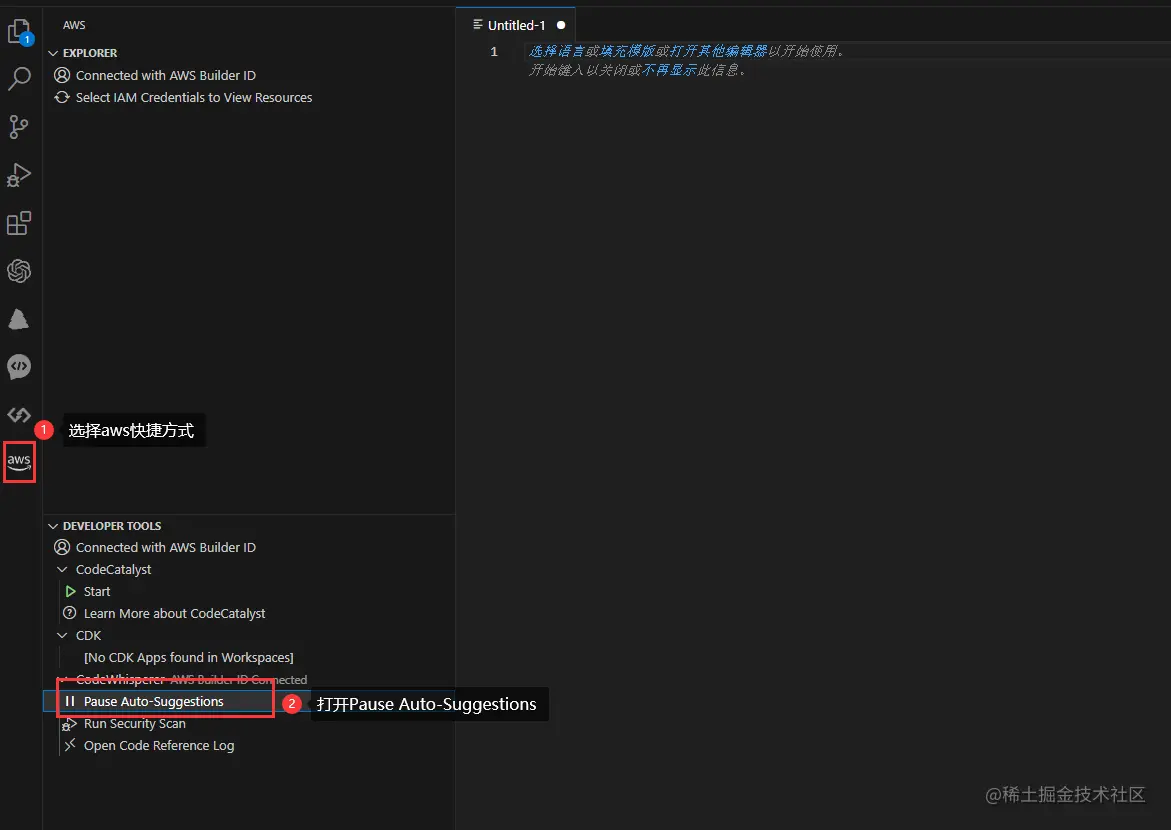The height and width of the screenshot is (830, 1171).
Task: Click line number 1 in the editor gutter
Action: click(x=494, y=52)
